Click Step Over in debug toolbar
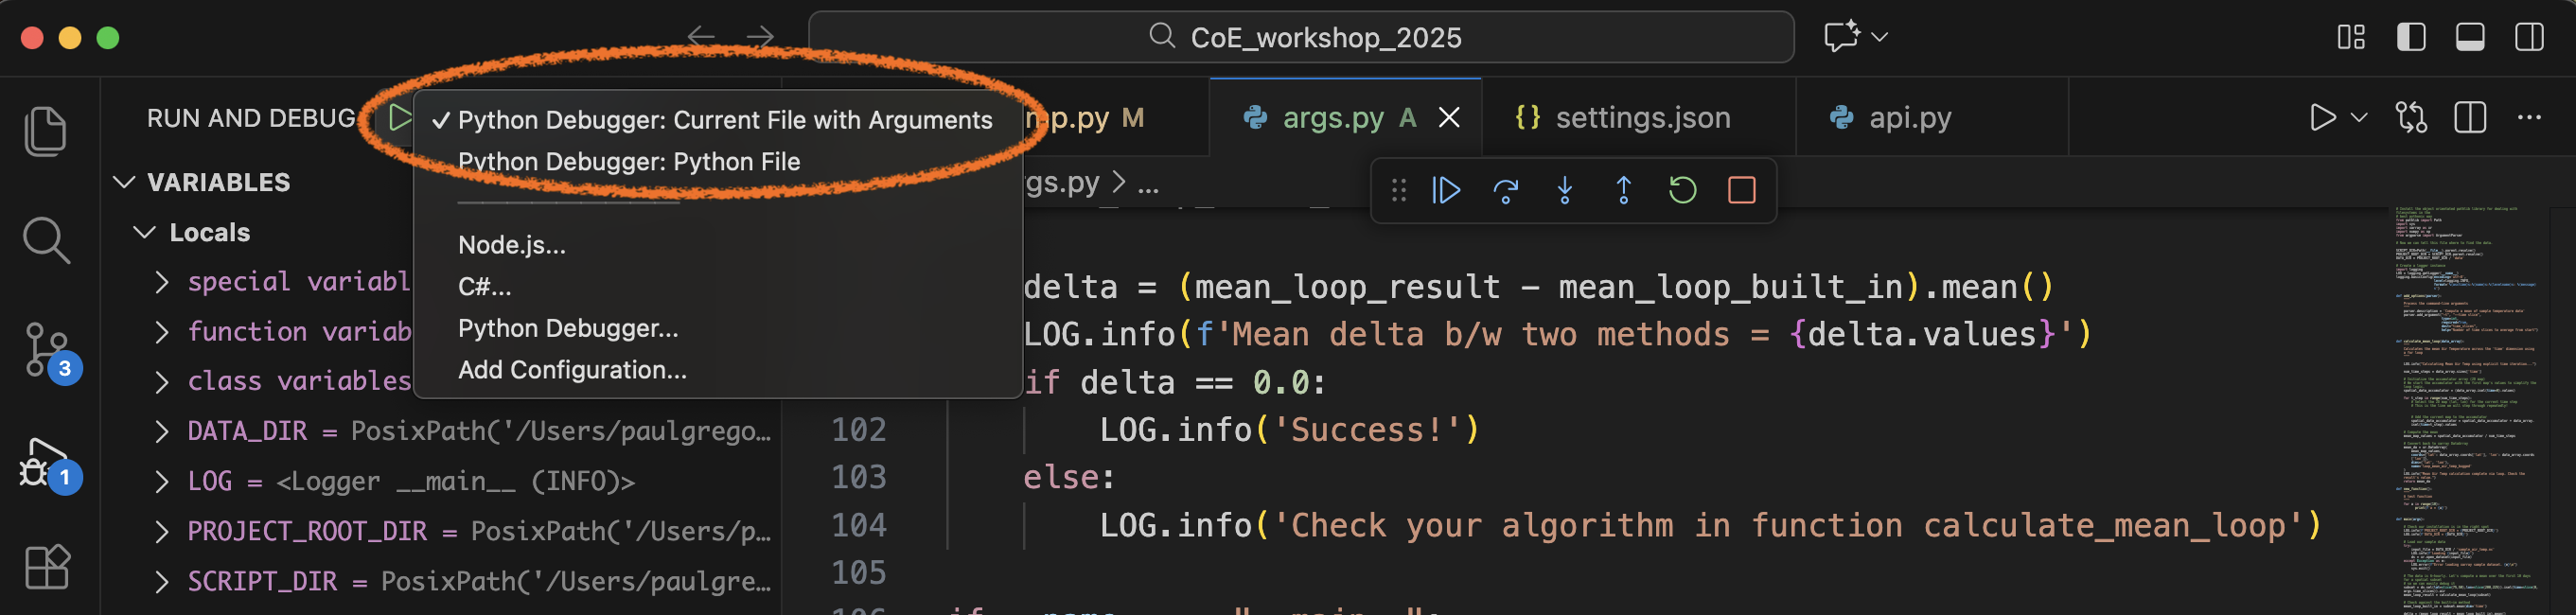Image resolution: width=2576 pixels, height=615 pixels. click(x=1505, y=190)
